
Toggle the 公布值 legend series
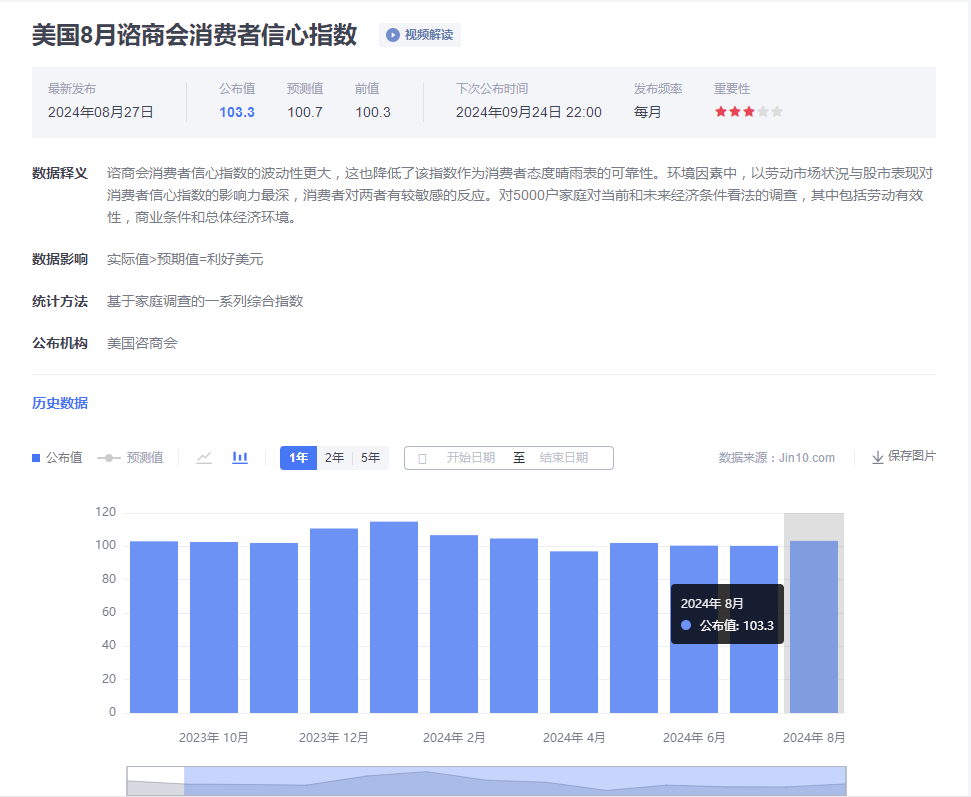[57, 458]
